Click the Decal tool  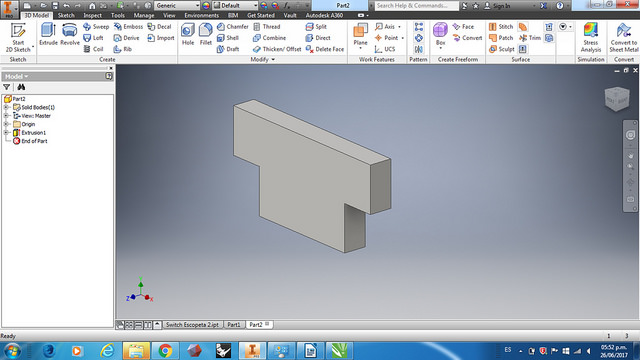[160, 27]
